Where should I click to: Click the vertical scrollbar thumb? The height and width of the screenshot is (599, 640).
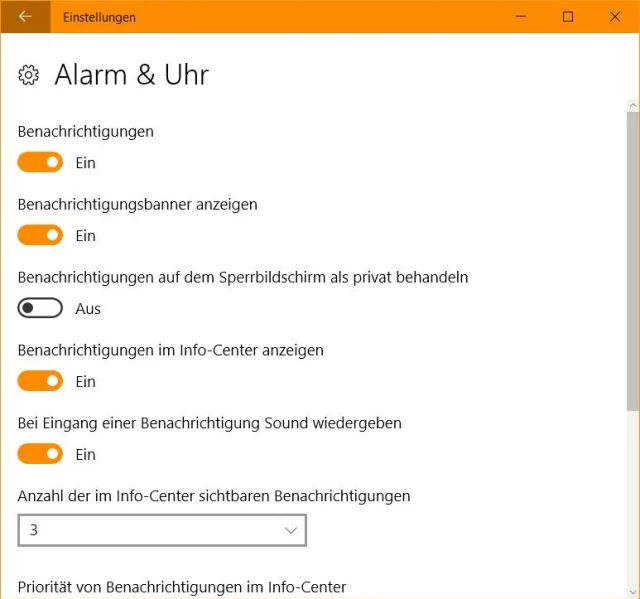coord(632,260)
